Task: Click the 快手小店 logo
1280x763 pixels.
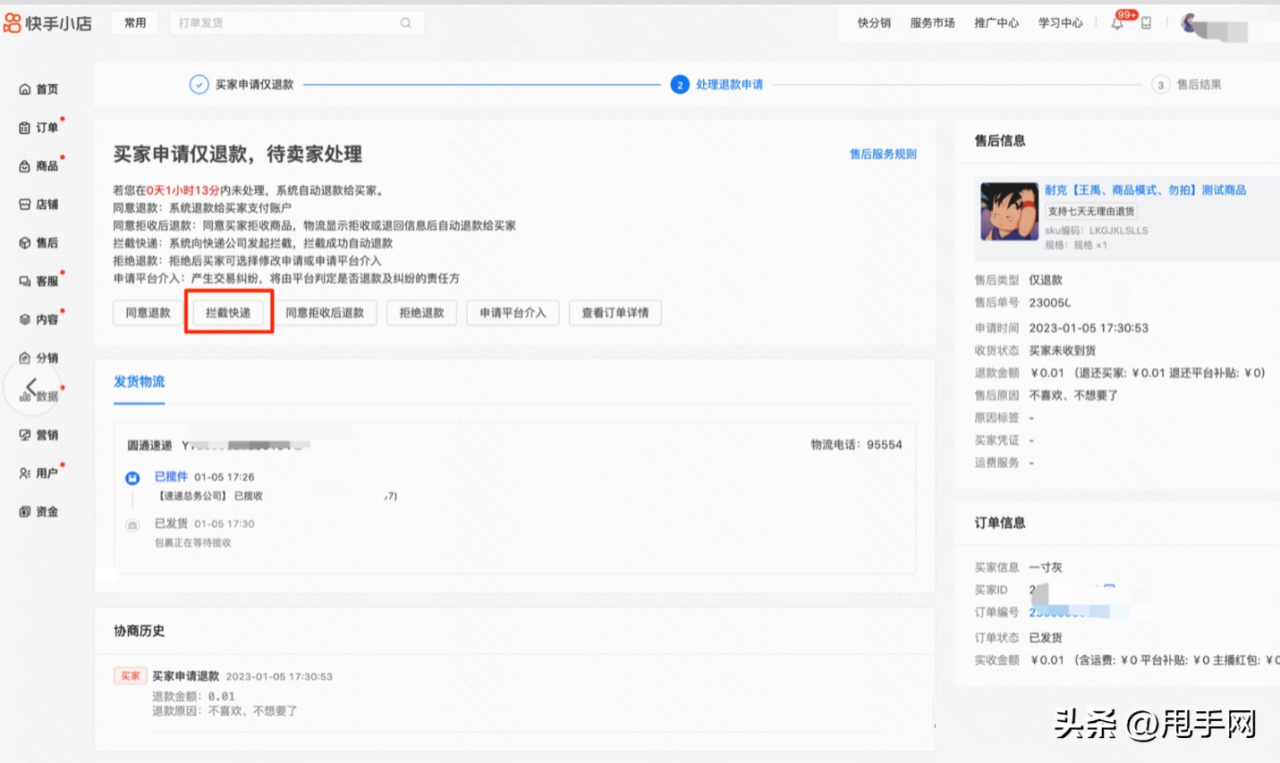Action: pos(48,22)
